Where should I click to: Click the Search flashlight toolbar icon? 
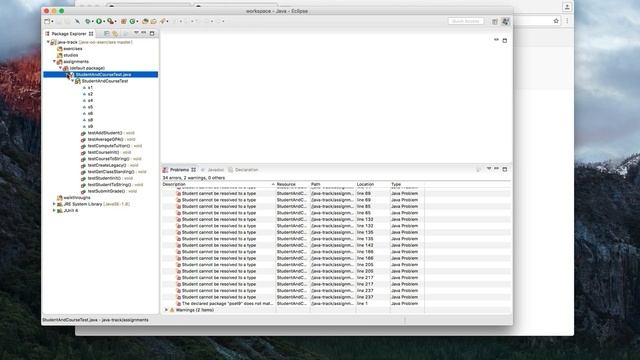tap(163, 21)
